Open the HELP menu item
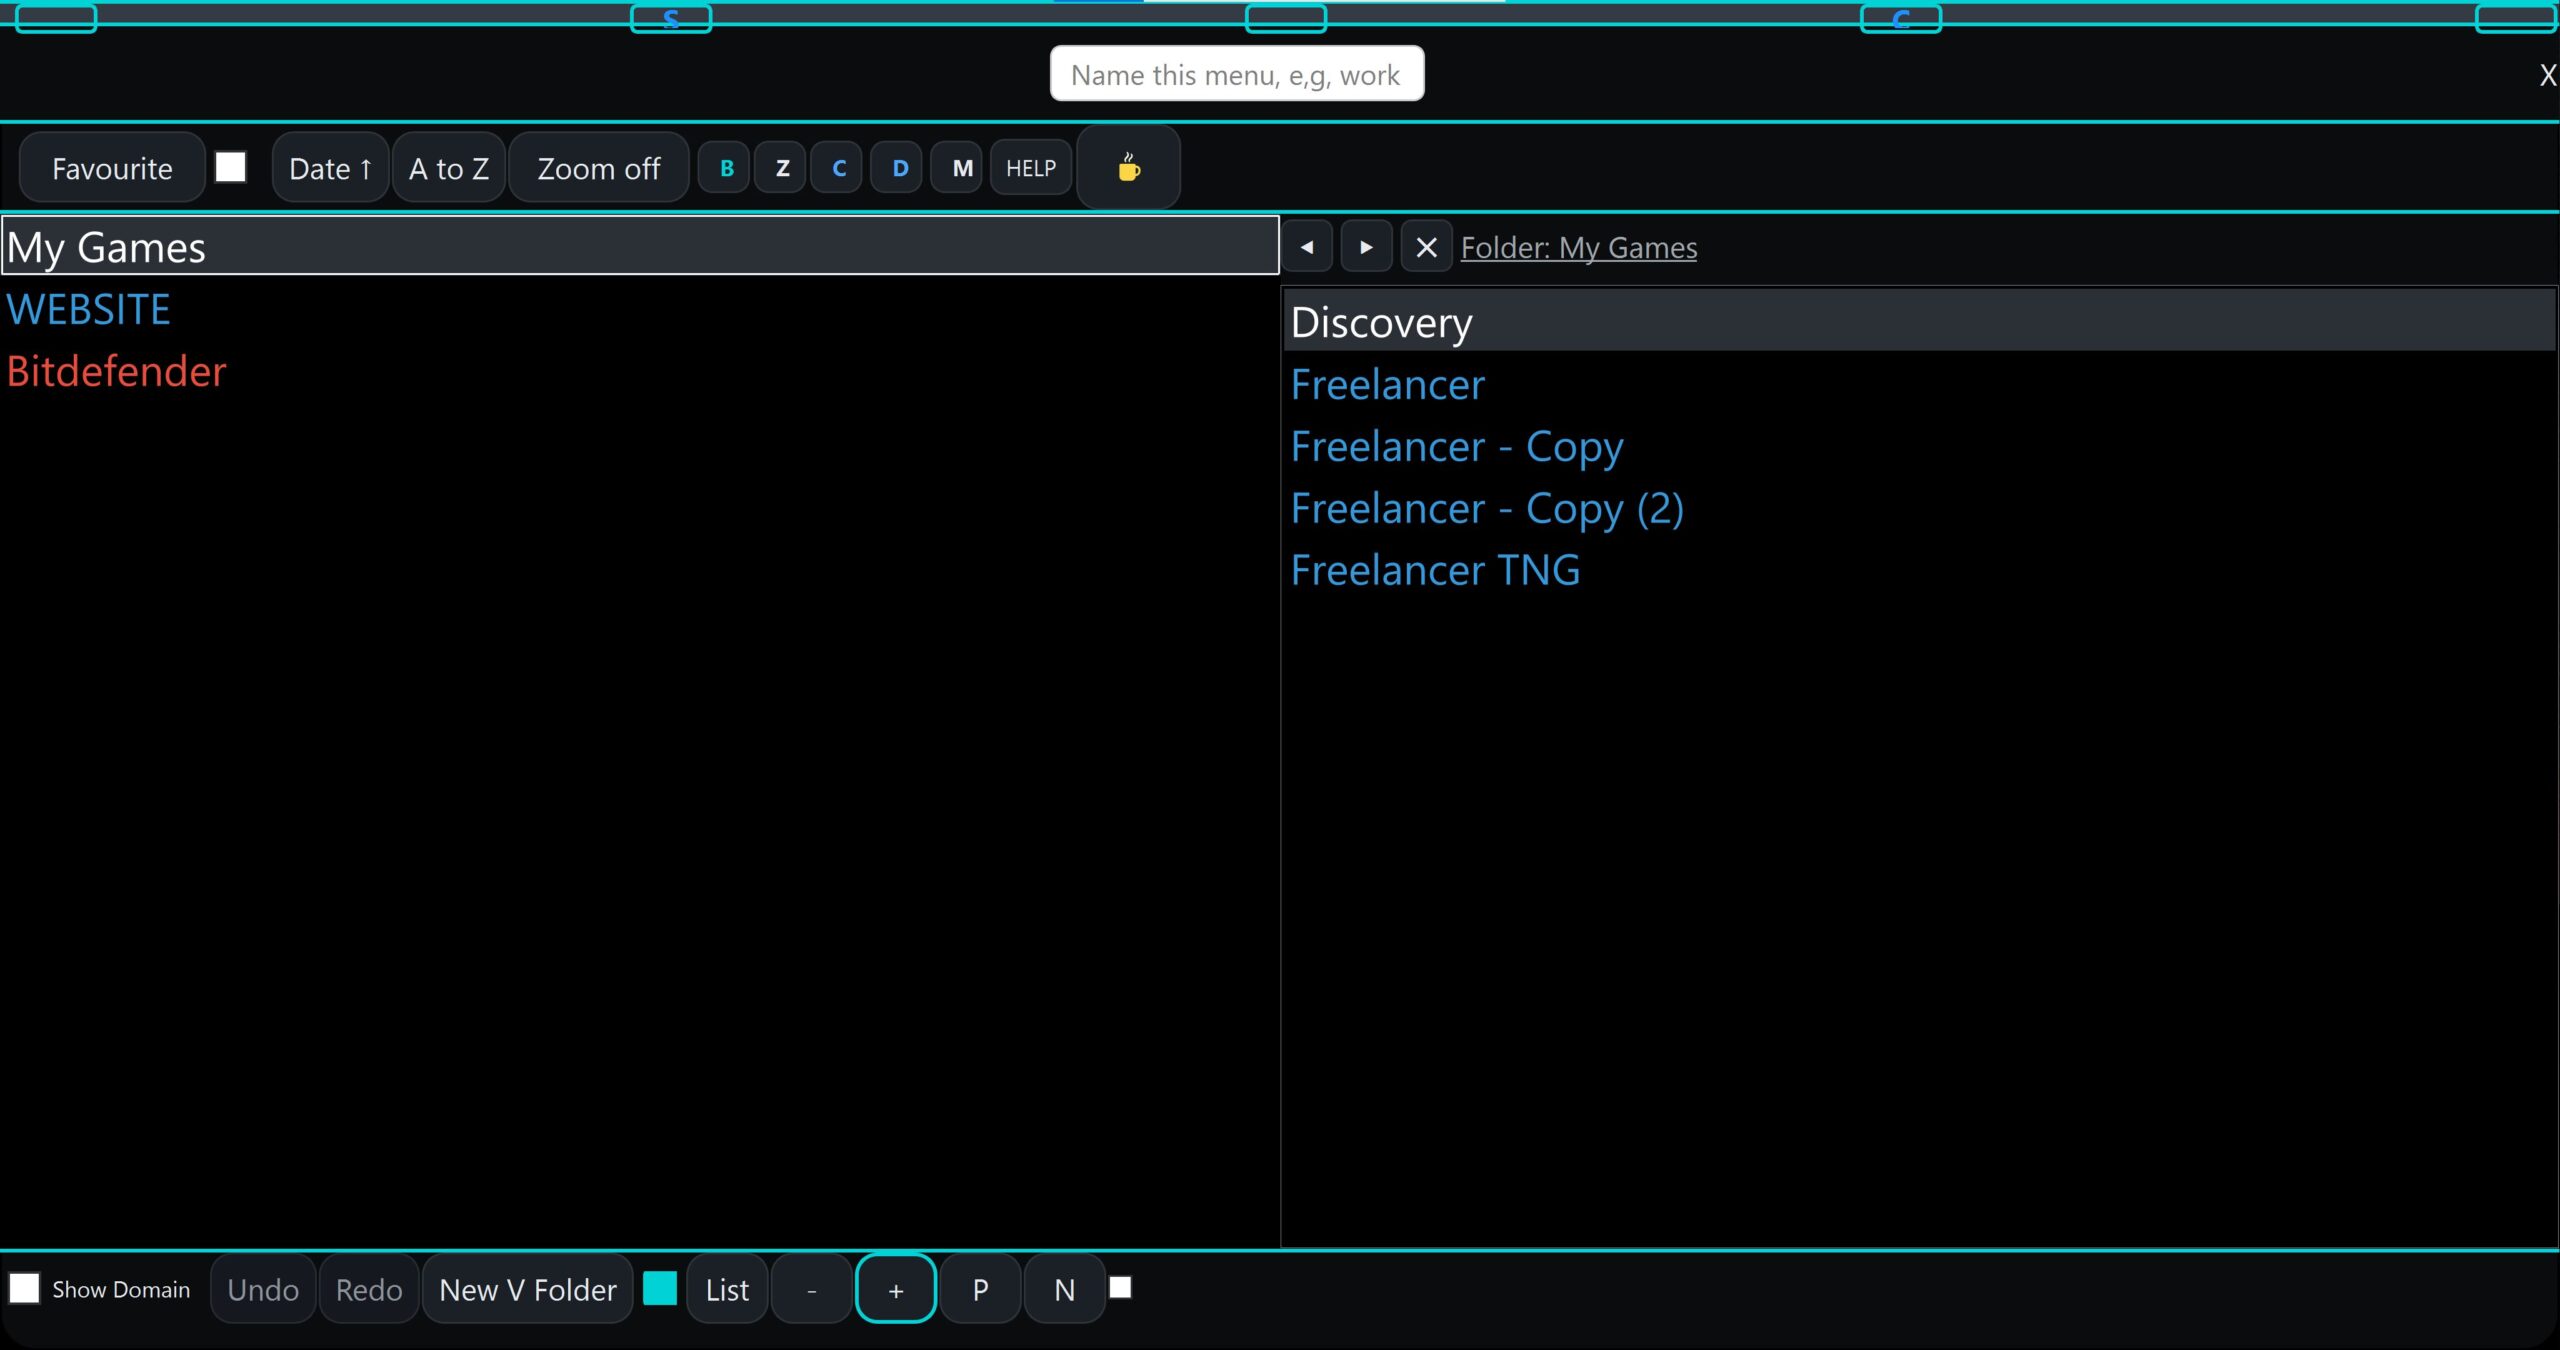Viewport: 2560px width, 1350px height. (1030, 168)
